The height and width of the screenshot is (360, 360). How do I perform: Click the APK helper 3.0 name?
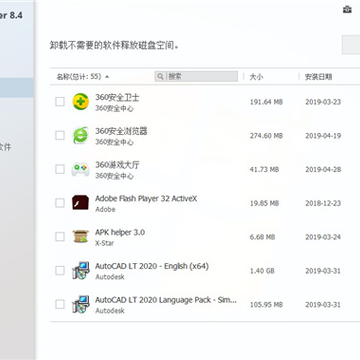pos(120,232)
